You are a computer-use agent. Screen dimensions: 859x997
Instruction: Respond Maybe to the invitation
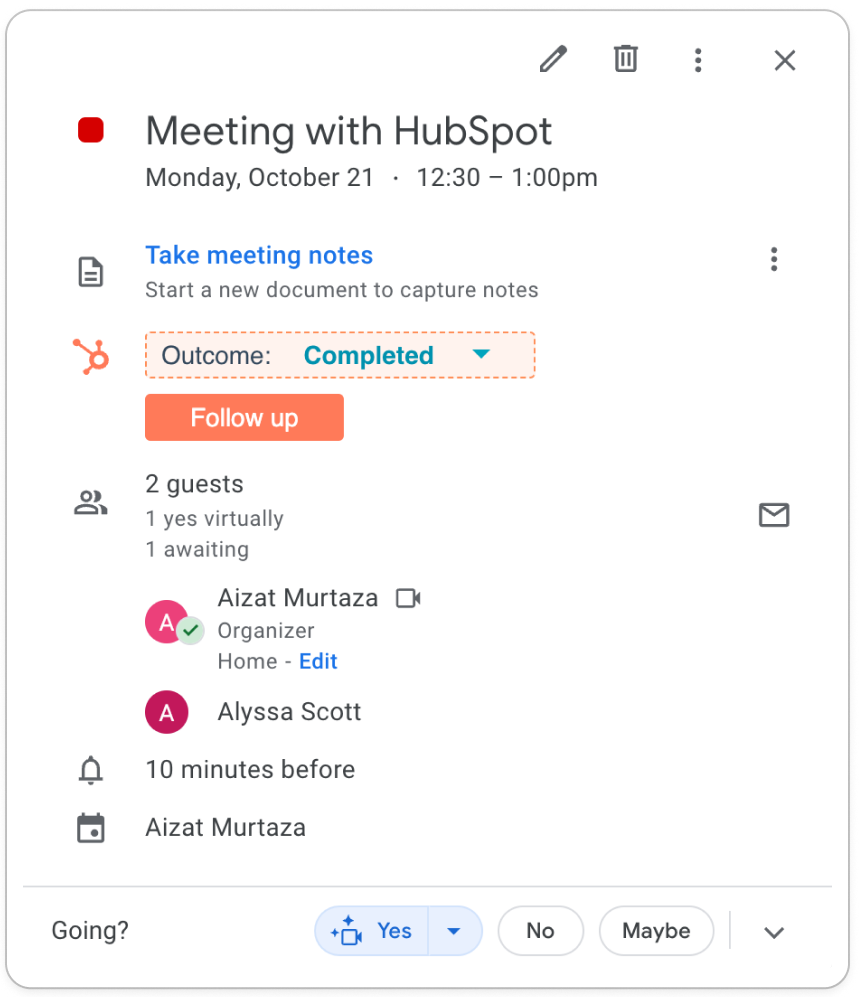click(656, 931)
